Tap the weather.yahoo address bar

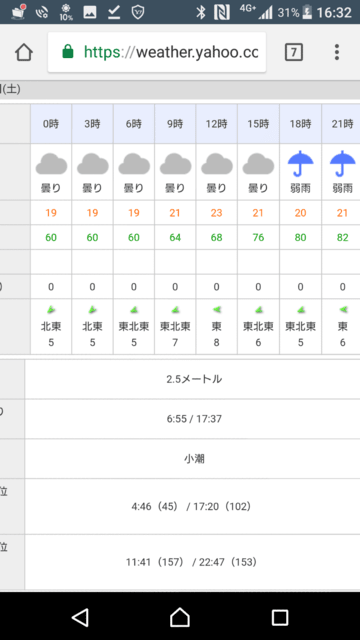click(157, 52)
